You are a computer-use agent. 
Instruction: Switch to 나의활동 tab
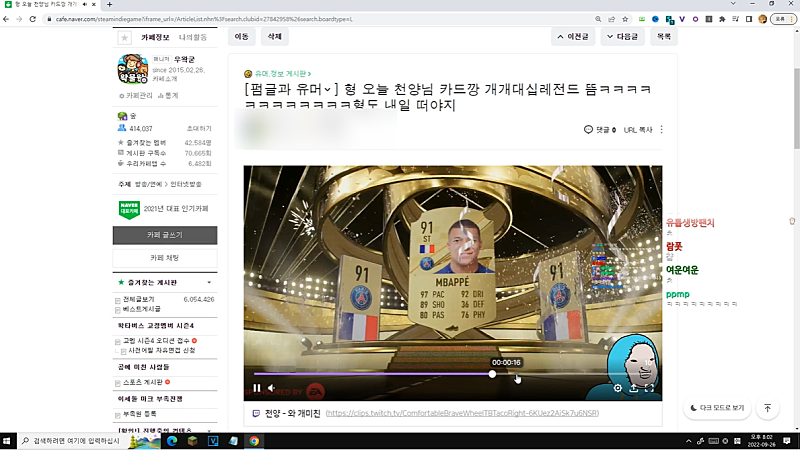coord(193,37)
